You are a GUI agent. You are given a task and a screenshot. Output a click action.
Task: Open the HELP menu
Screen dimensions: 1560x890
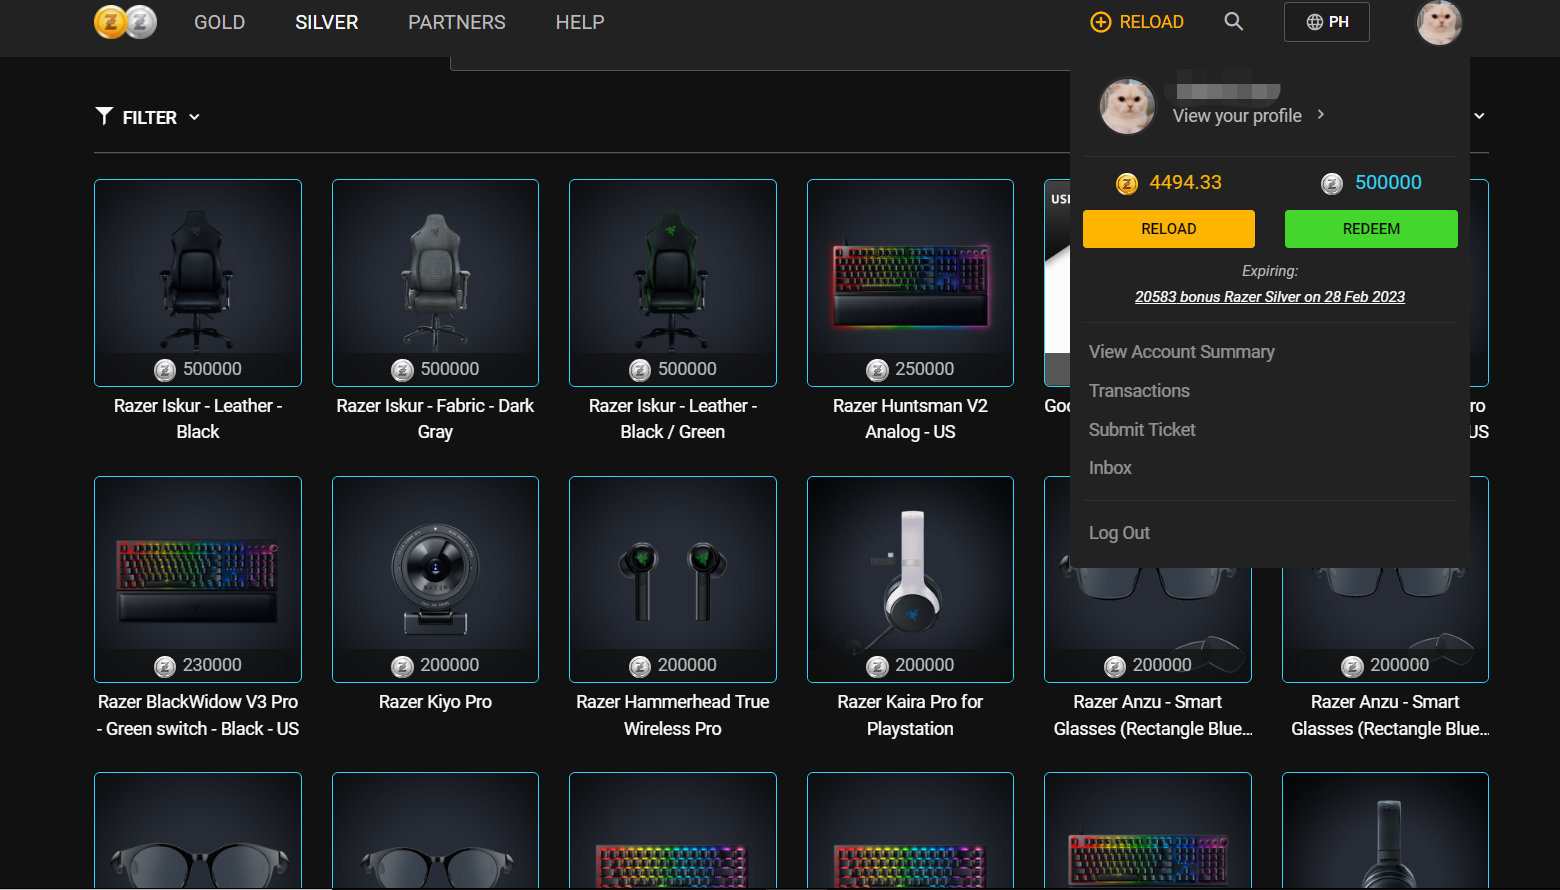pos(580,22)
